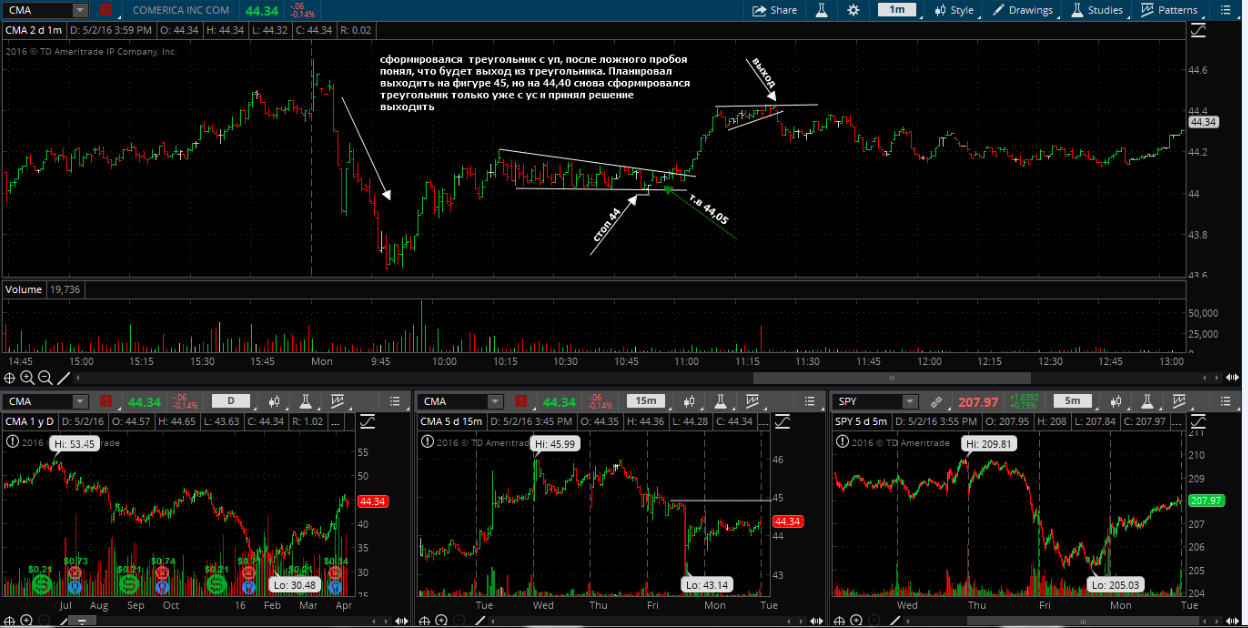
Task: Click the CMA symbol field in main chart
Action: [x=39, y=10]
